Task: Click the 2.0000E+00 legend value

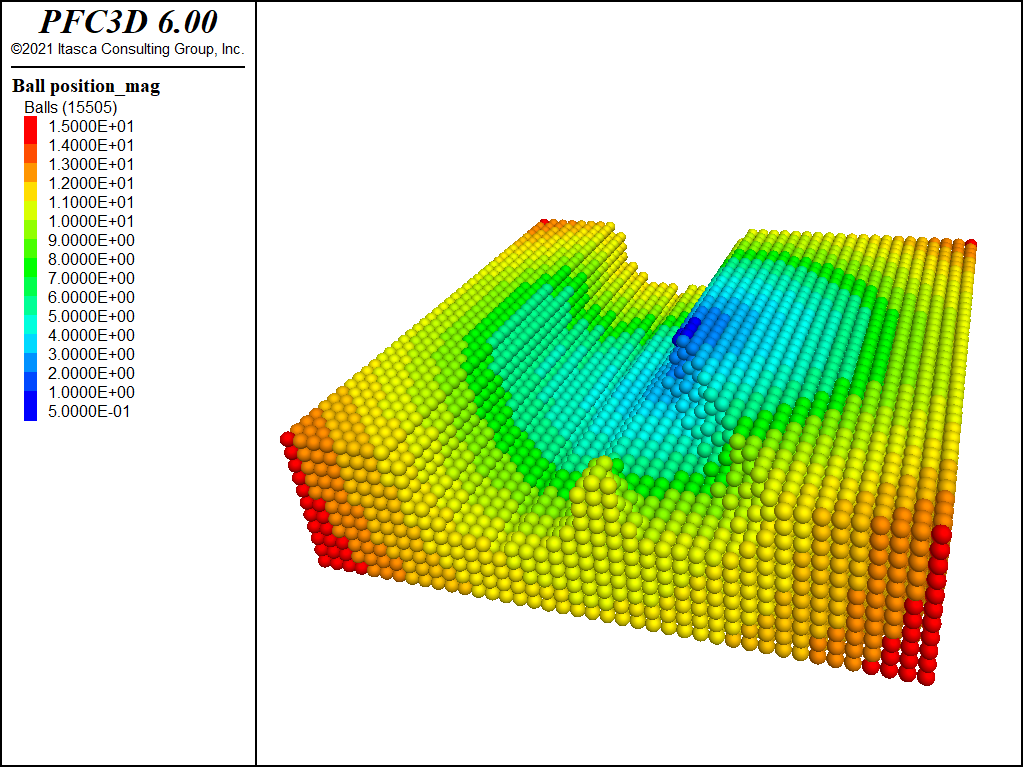Action: 91,373
